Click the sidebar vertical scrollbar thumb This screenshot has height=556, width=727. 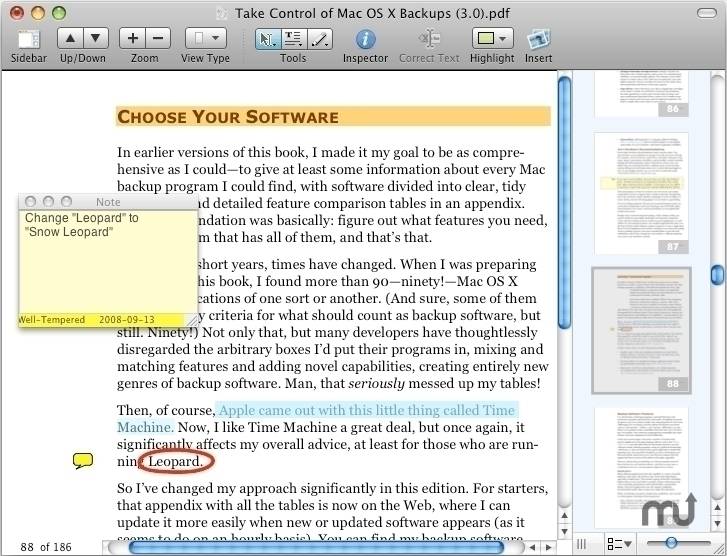[717, 275]
